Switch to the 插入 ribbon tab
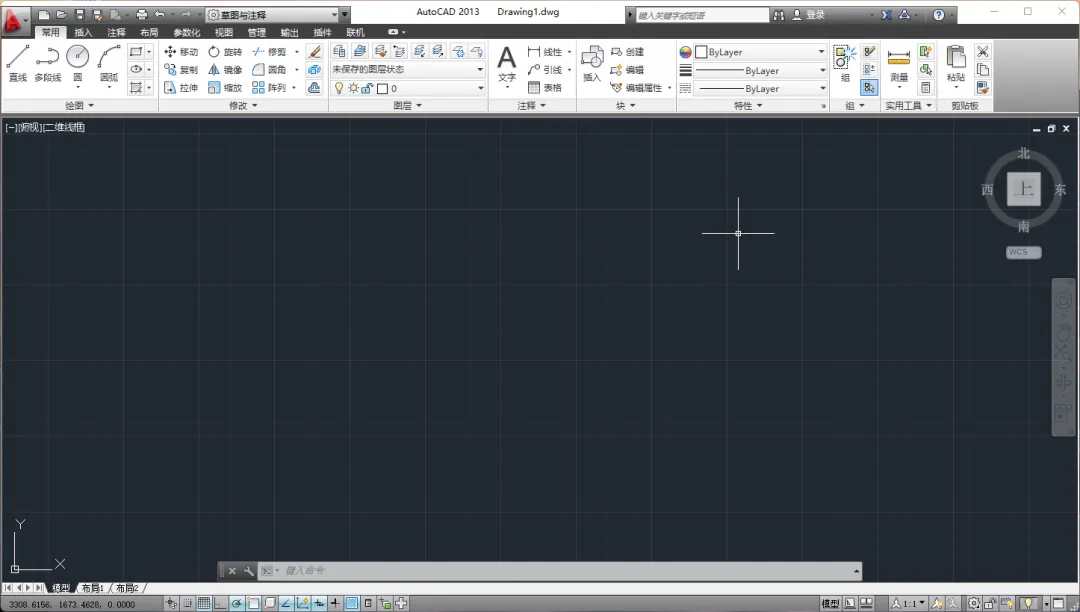This screenshot has width=1080, height=612. click(x=83, y=32)
